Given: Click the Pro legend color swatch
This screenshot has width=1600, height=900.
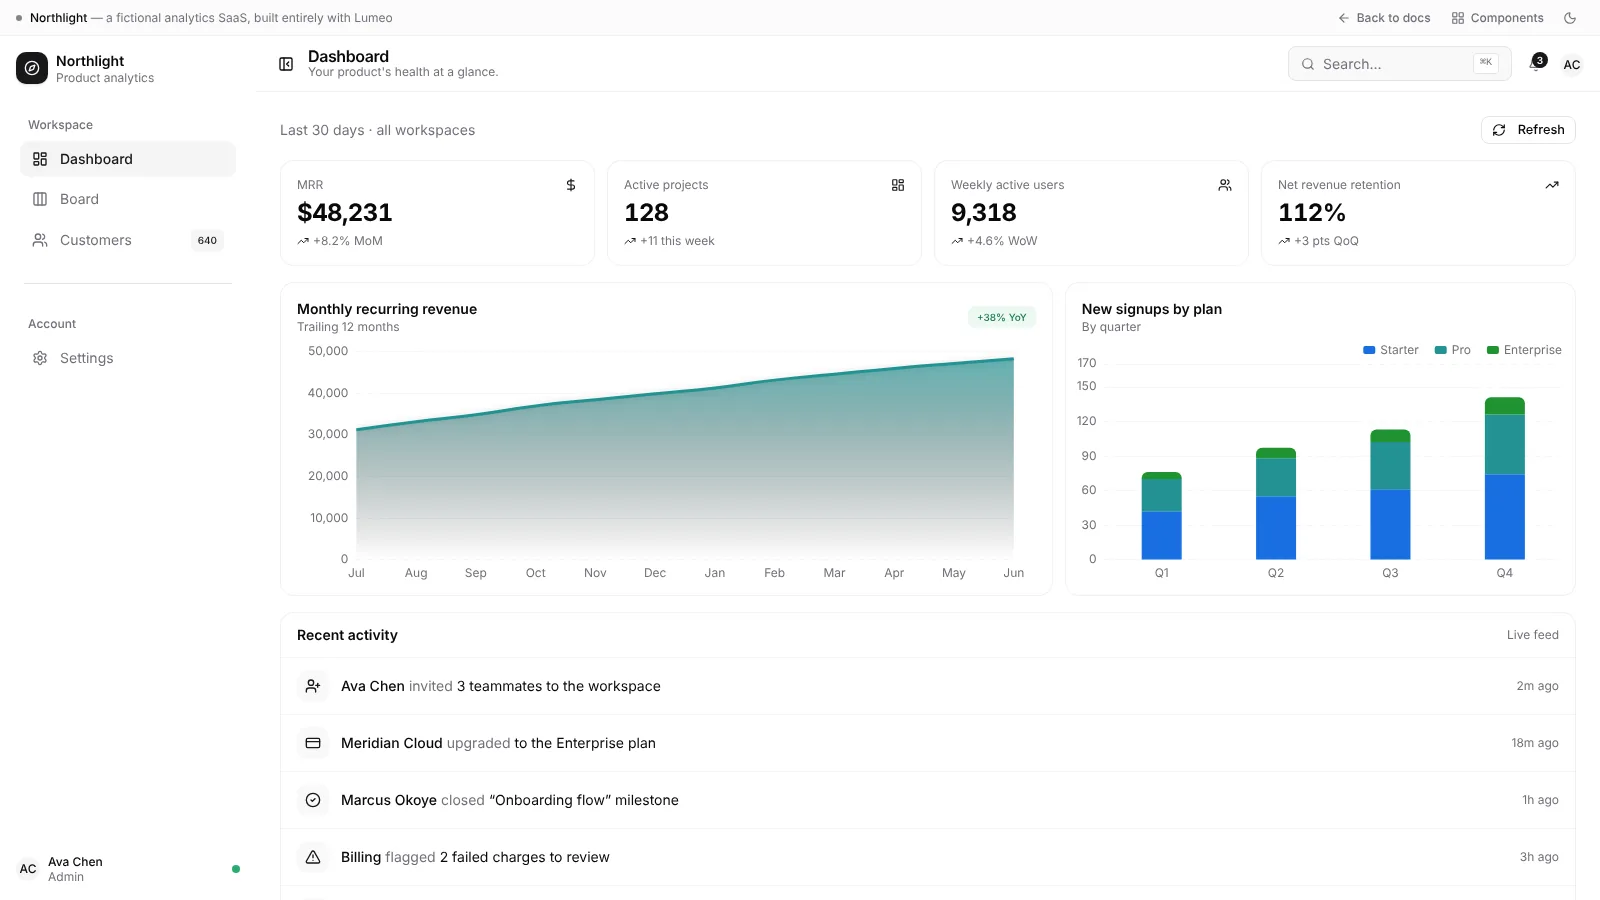Looking at the screenshot, I should pos(1441,350).
